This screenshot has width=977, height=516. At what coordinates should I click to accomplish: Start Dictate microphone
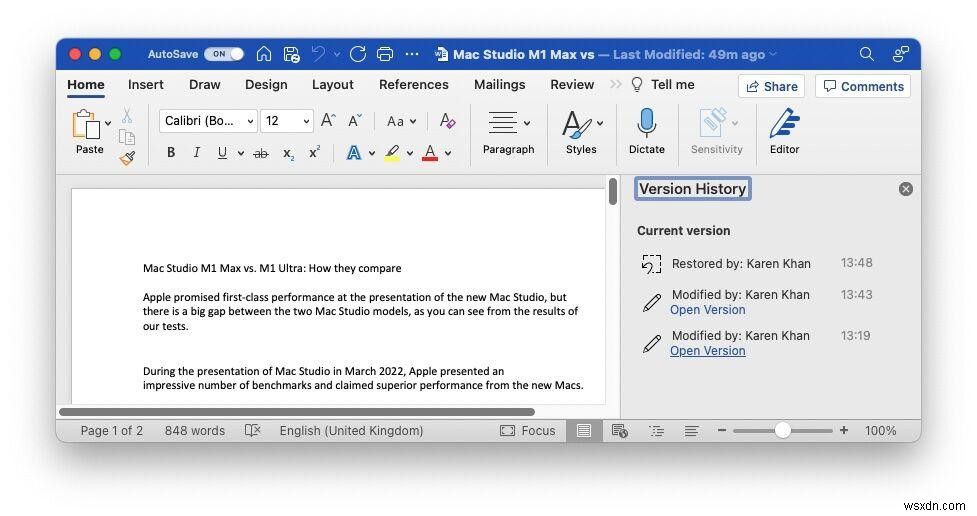tap(646, 132)
